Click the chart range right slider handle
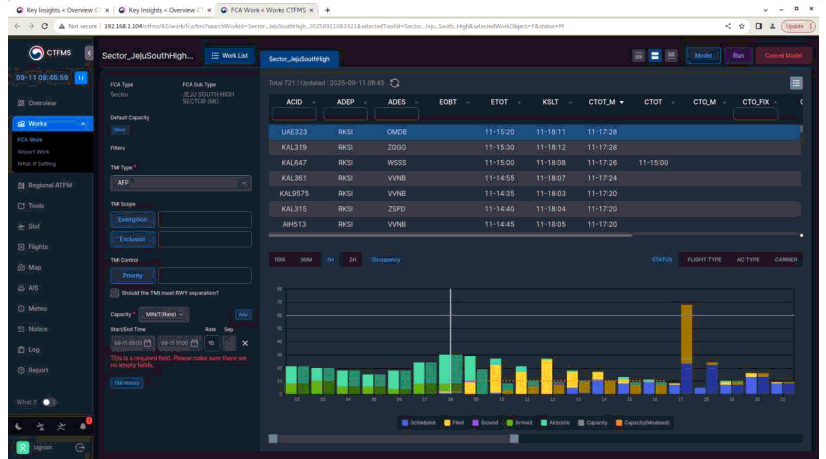The height and width of the screenshot is (459, 826). [x=514, y=438]
